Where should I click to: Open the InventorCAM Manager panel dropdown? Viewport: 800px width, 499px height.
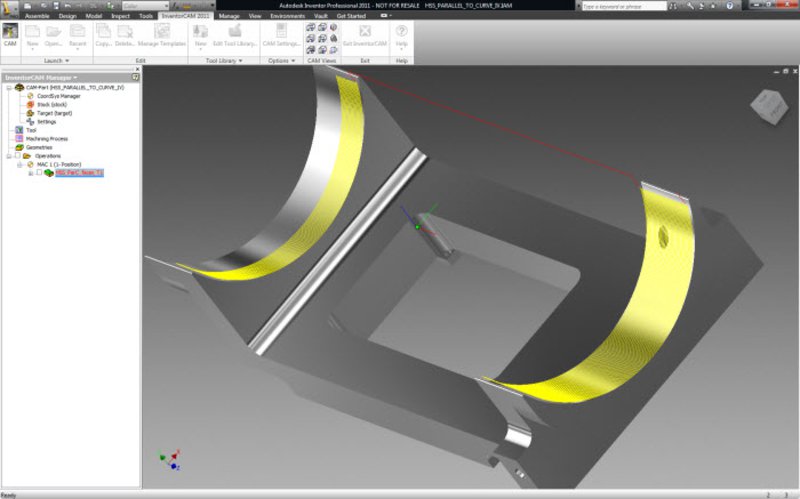coord(76,77)
